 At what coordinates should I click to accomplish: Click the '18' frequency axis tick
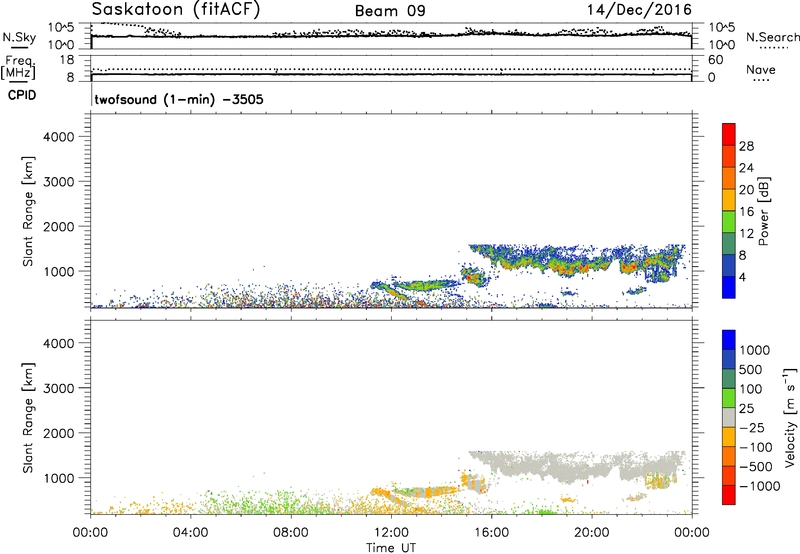coord(67,60)
